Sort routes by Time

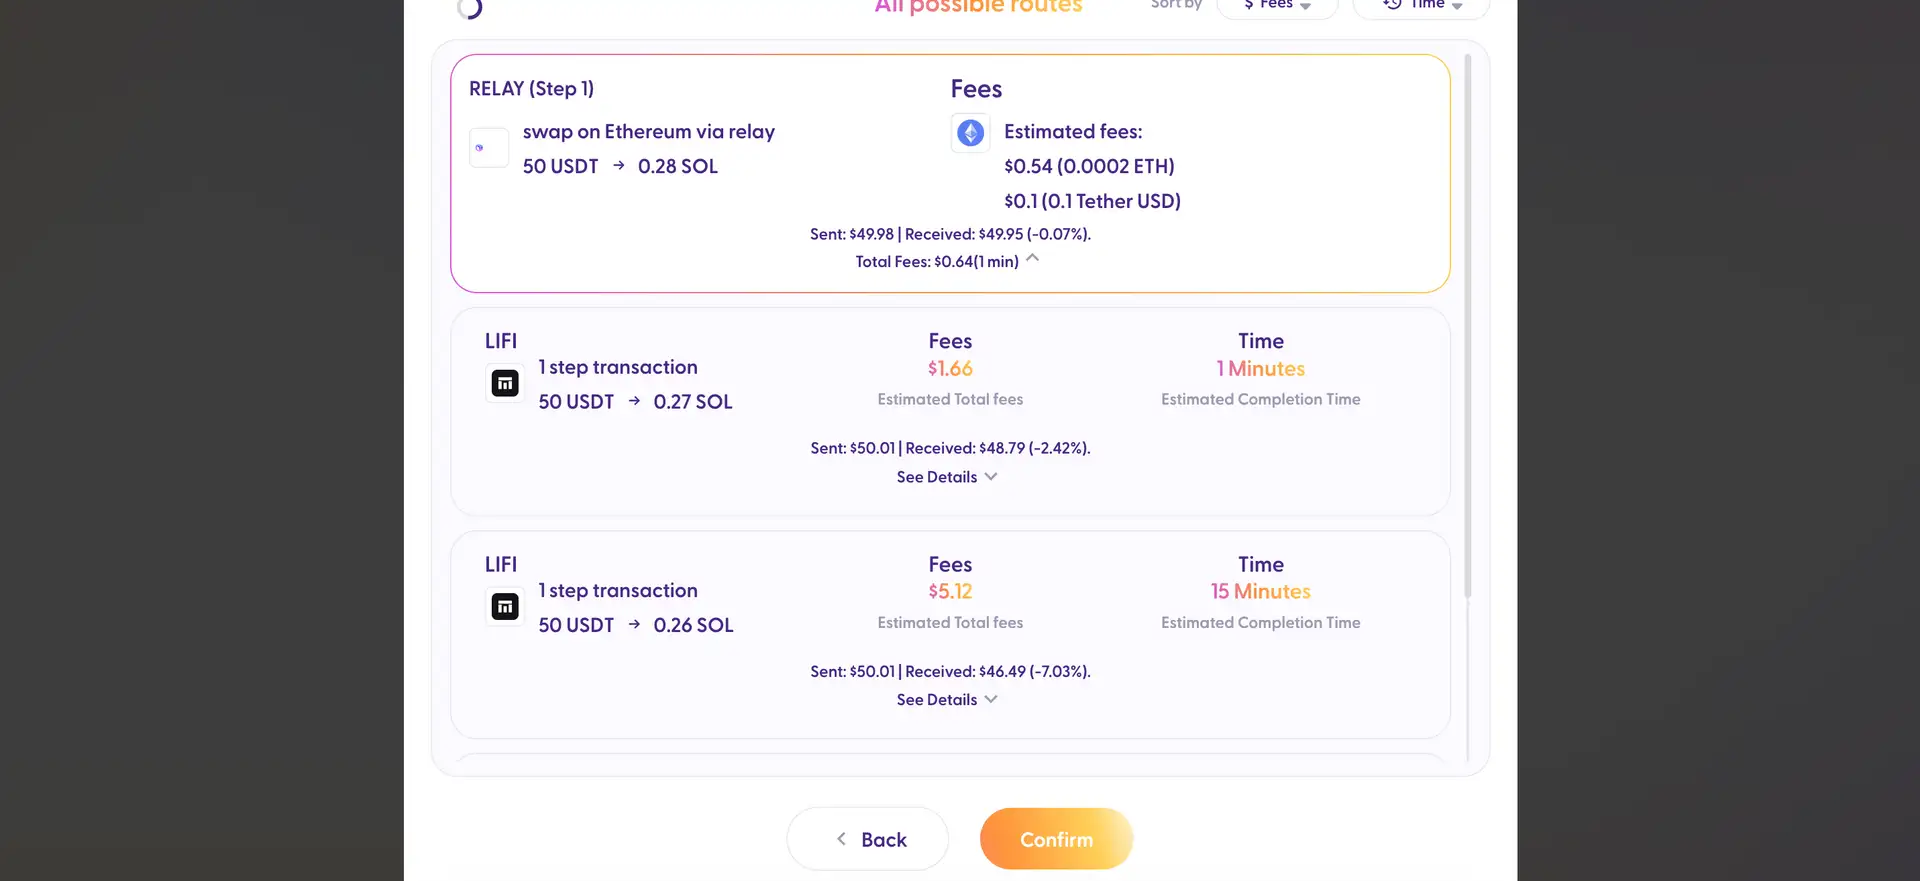pos(1421,6)
